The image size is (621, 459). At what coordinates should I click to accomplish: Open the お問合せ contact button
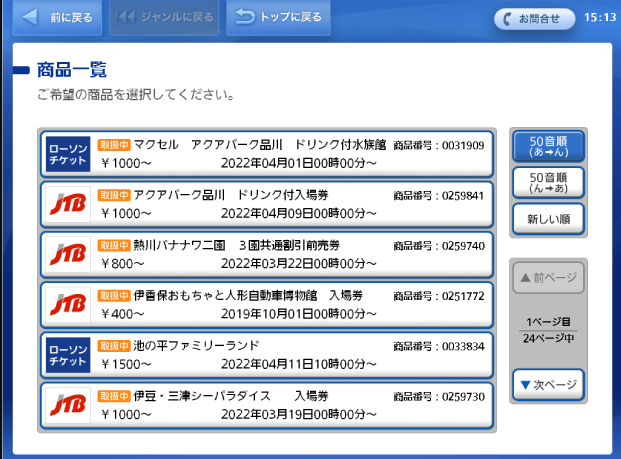534,19
